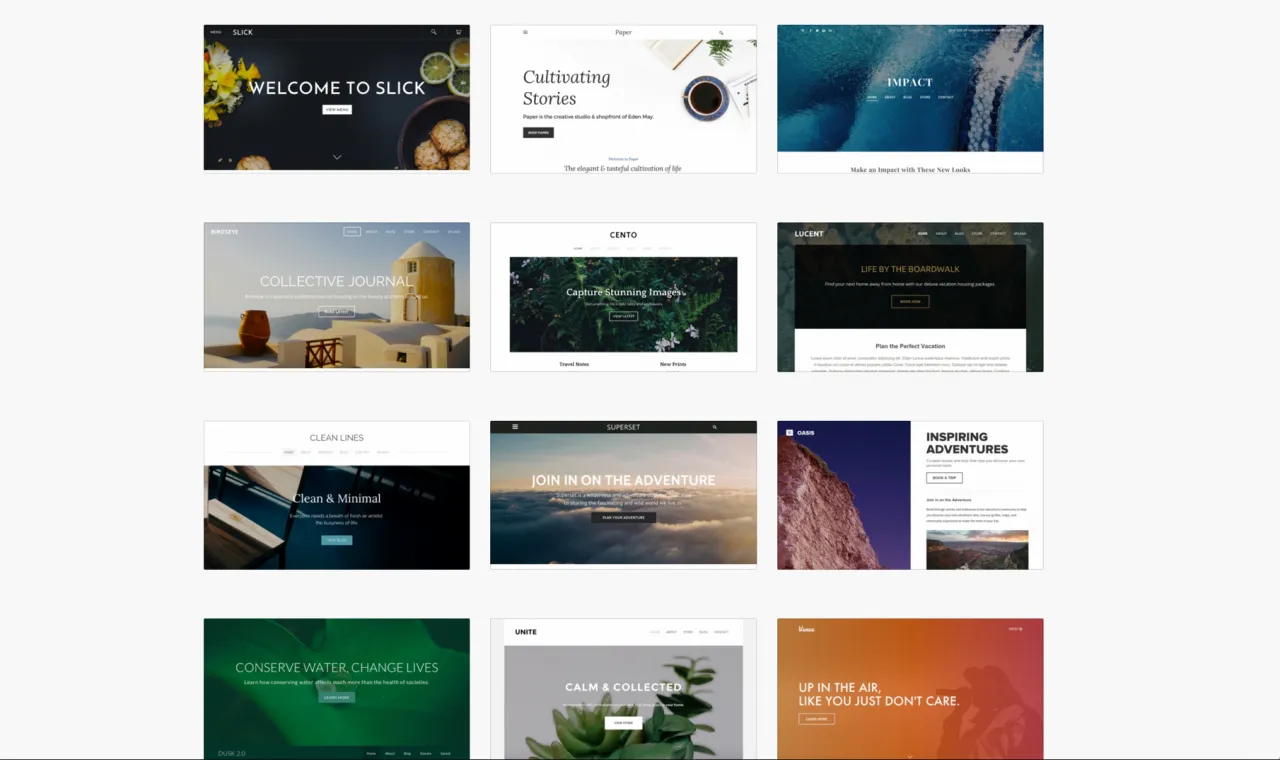Click the Facebook icon on Impact
The image size is (1280, 760).
point(811,30)
